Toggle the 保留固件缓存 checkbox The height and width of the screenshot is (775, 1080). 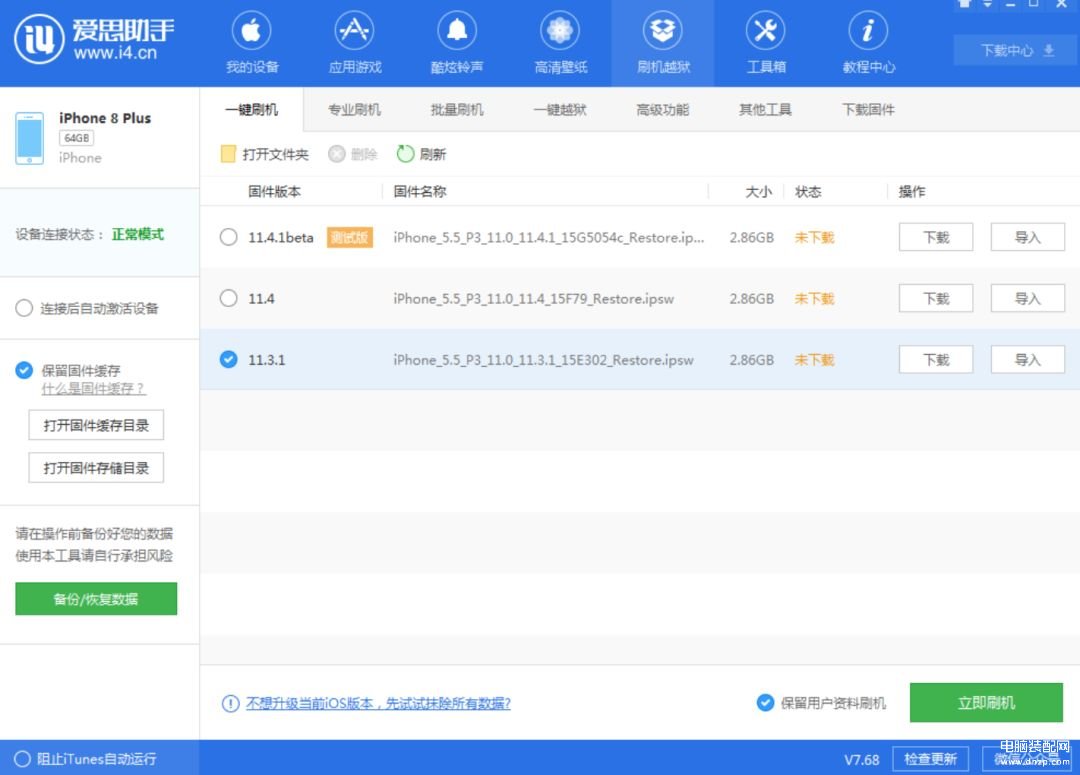pyautogui.click(x=24, y=371)
